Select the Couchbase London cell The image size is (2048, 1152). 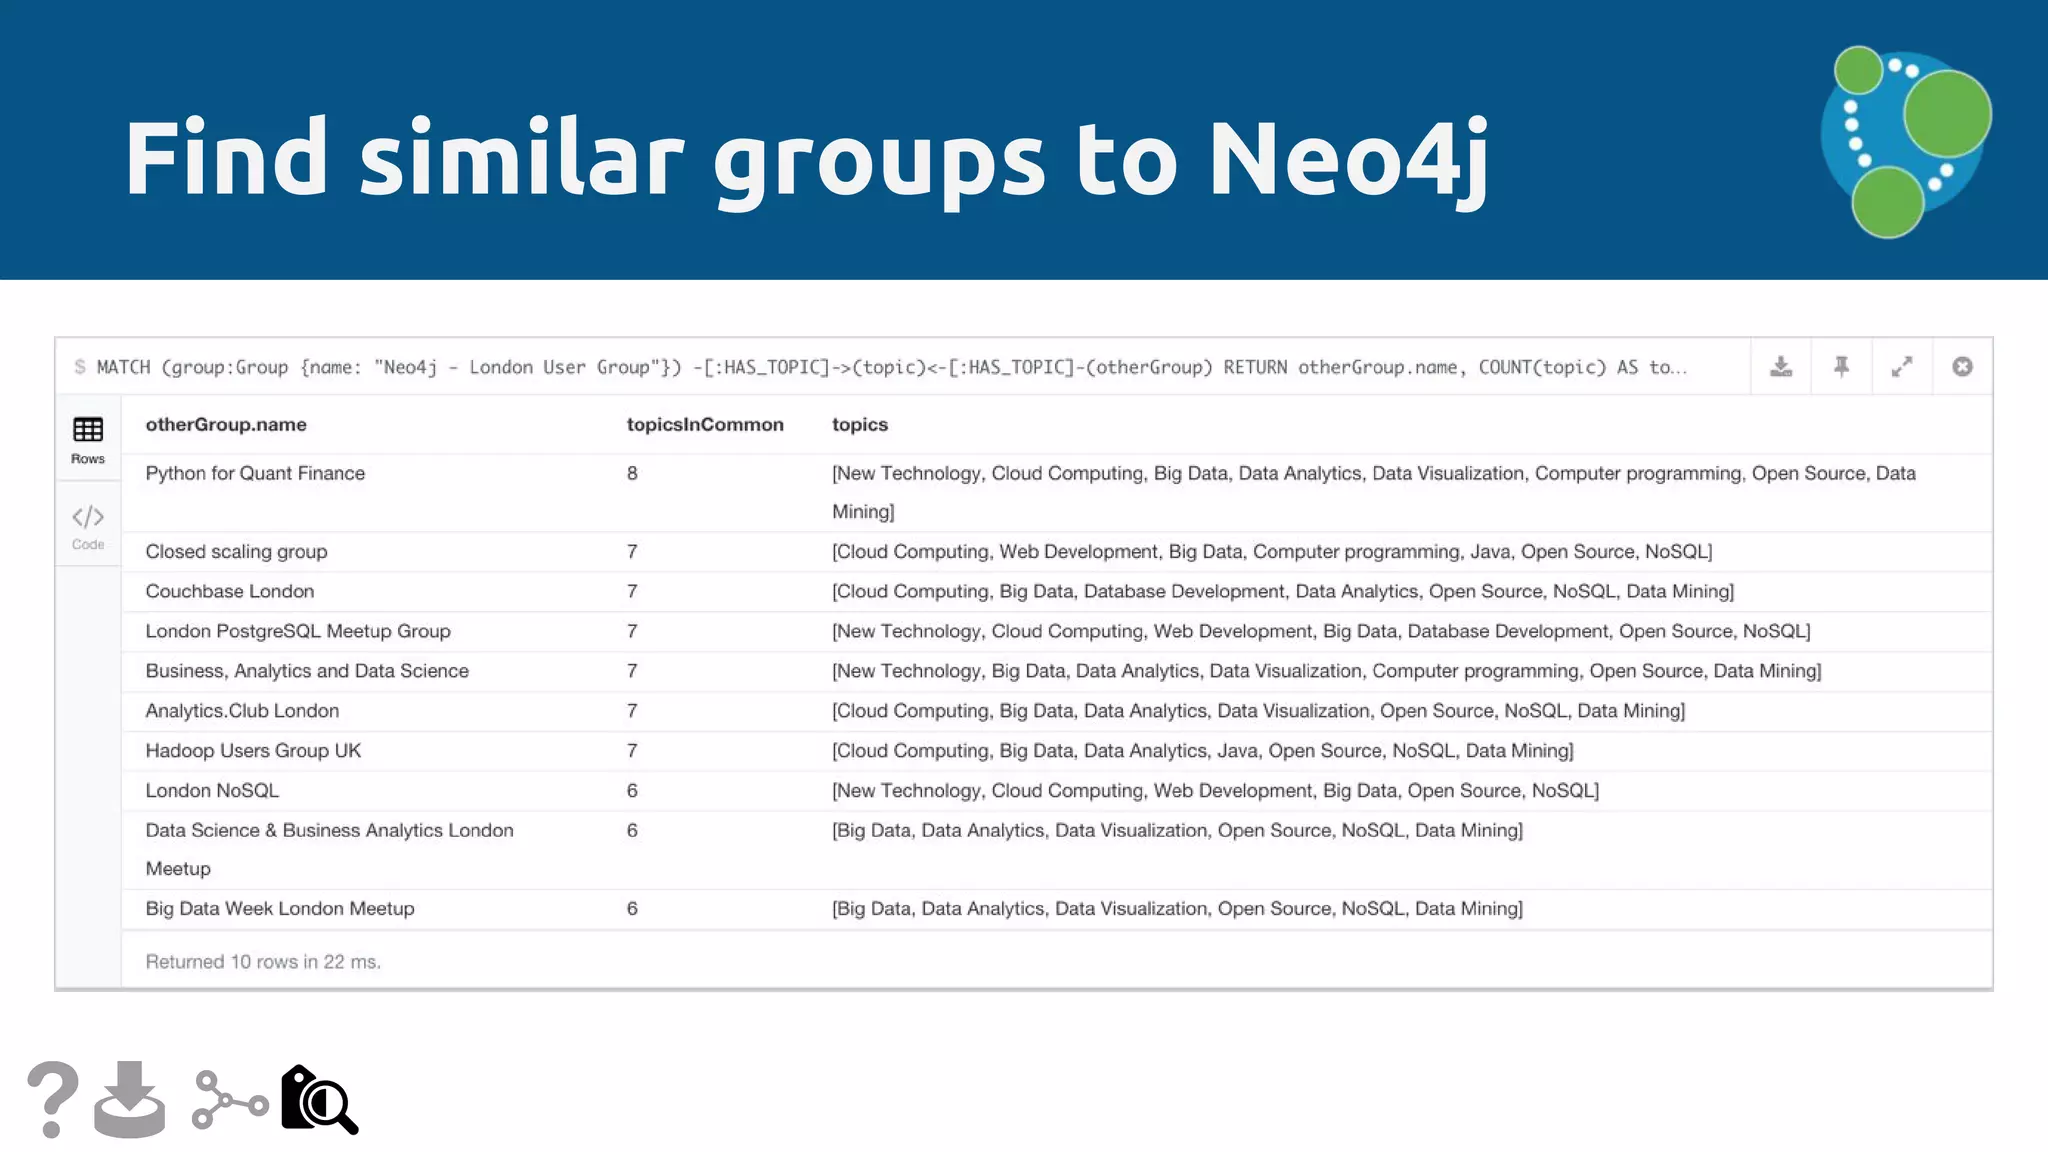230,591
